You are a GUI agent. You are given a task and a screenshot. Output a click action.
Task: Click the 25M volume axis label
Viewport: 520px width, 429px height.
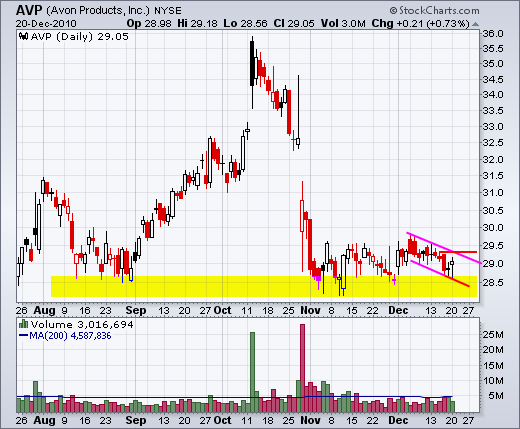(x=493, y=335)
